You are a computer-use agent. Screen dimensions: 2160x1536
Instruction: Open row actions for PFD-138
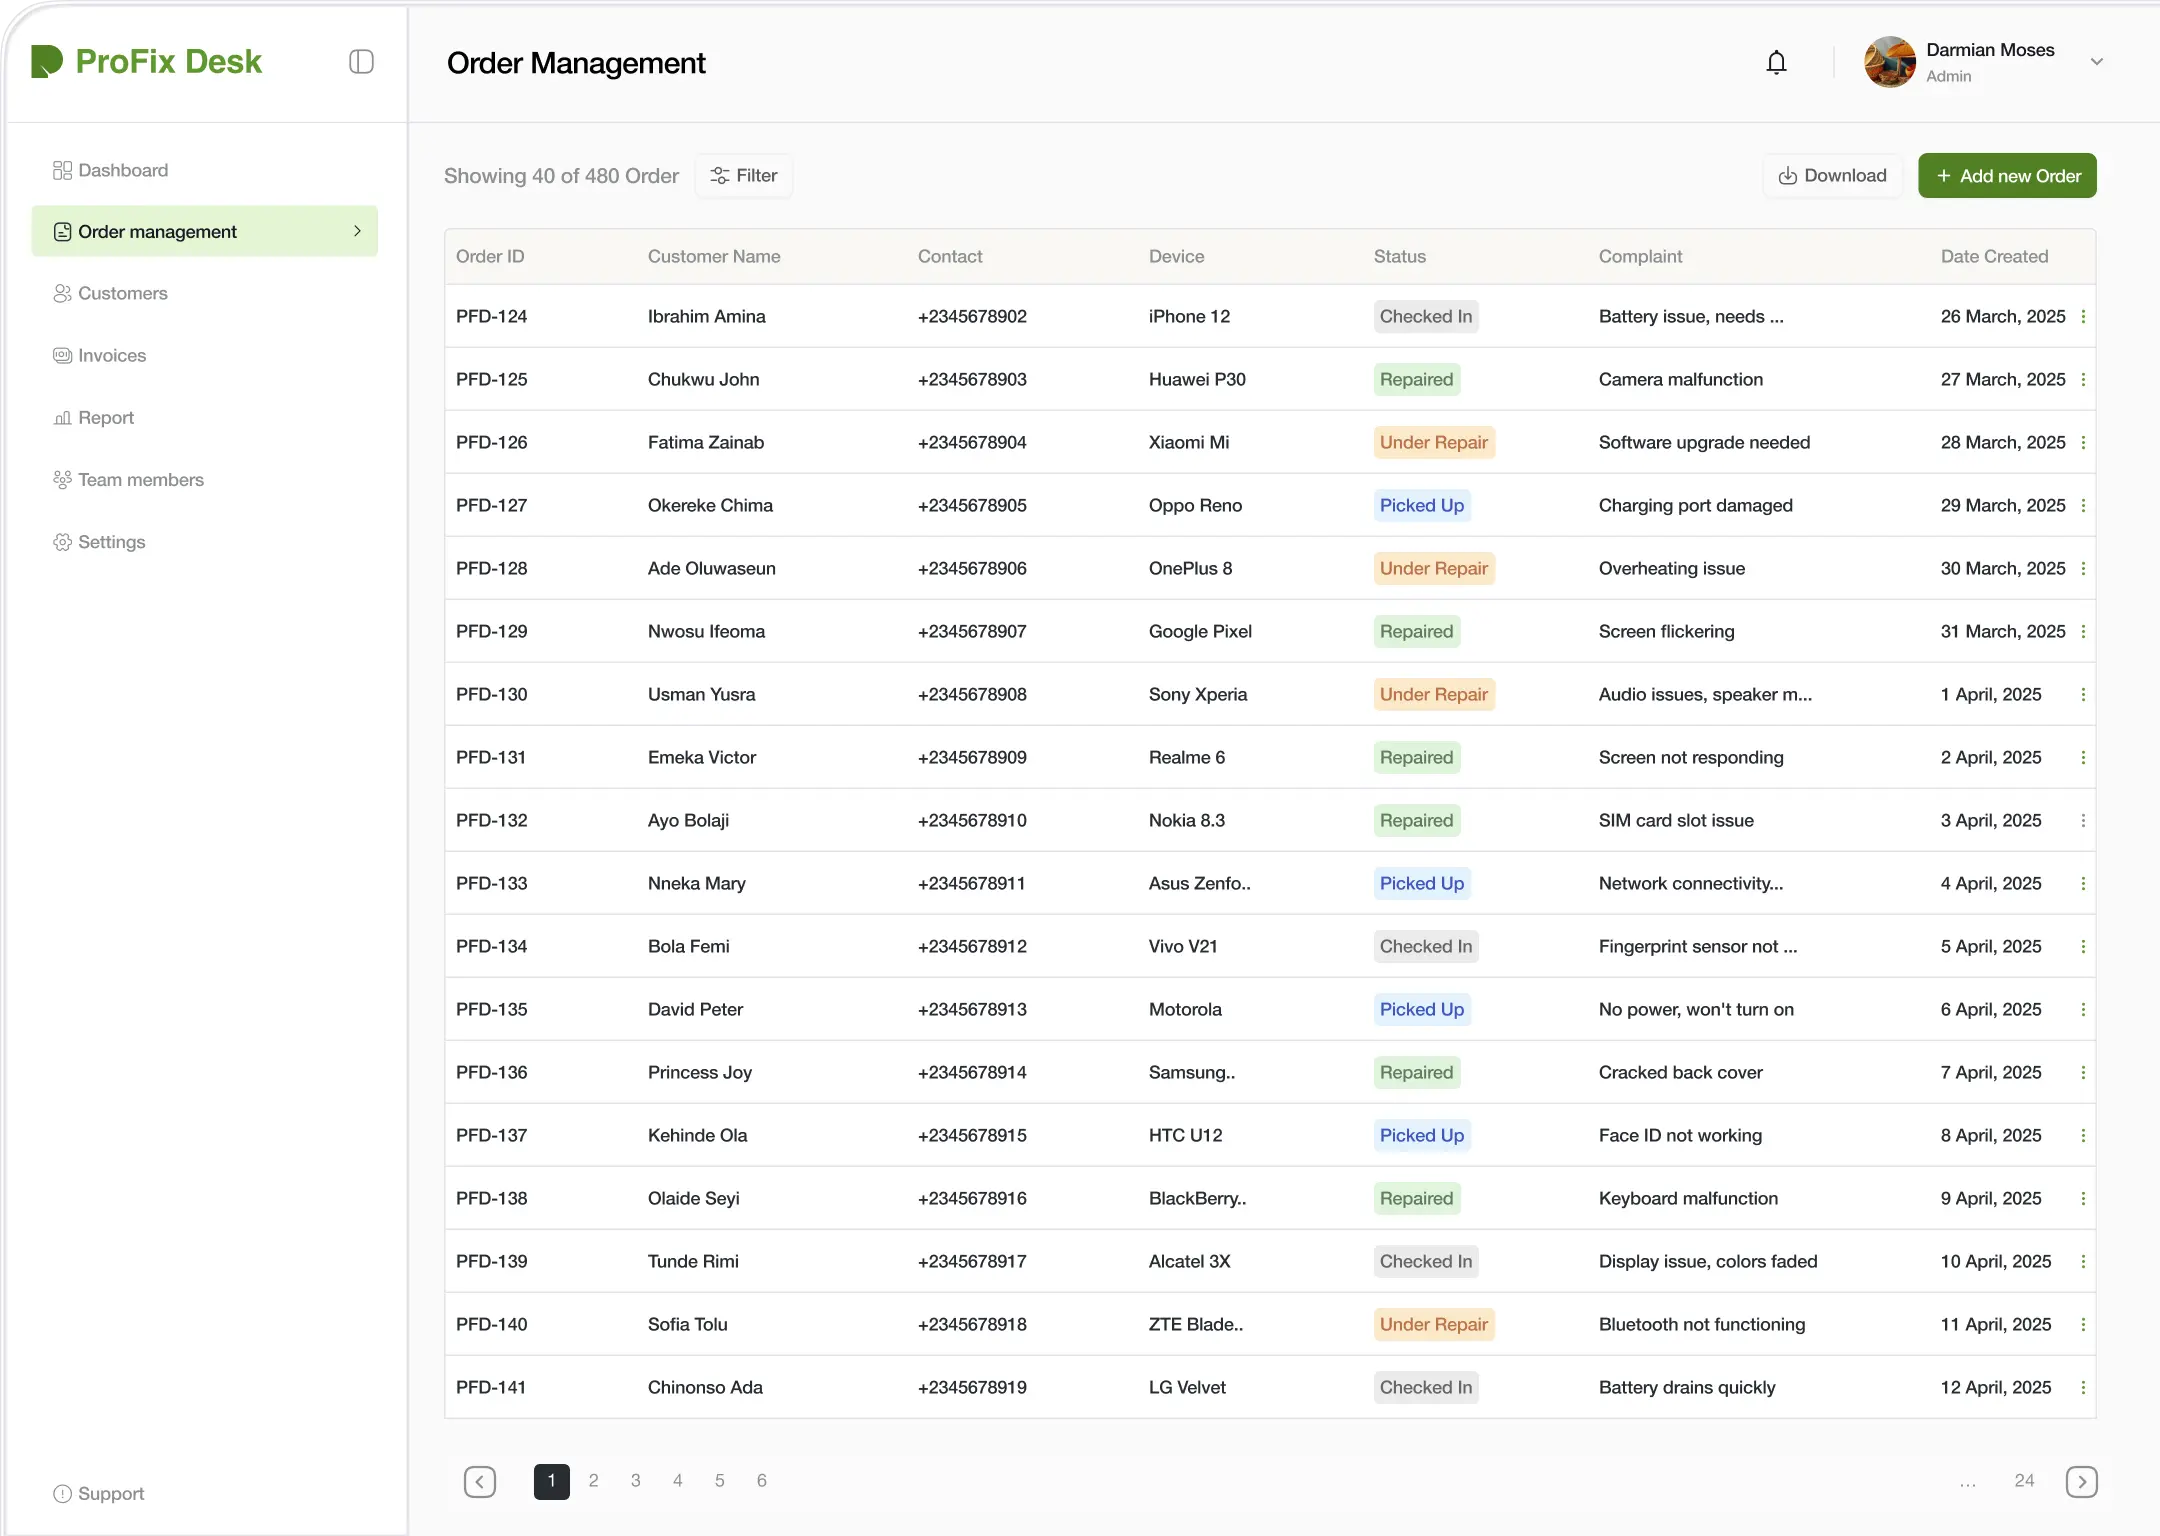[2083, 1198]
